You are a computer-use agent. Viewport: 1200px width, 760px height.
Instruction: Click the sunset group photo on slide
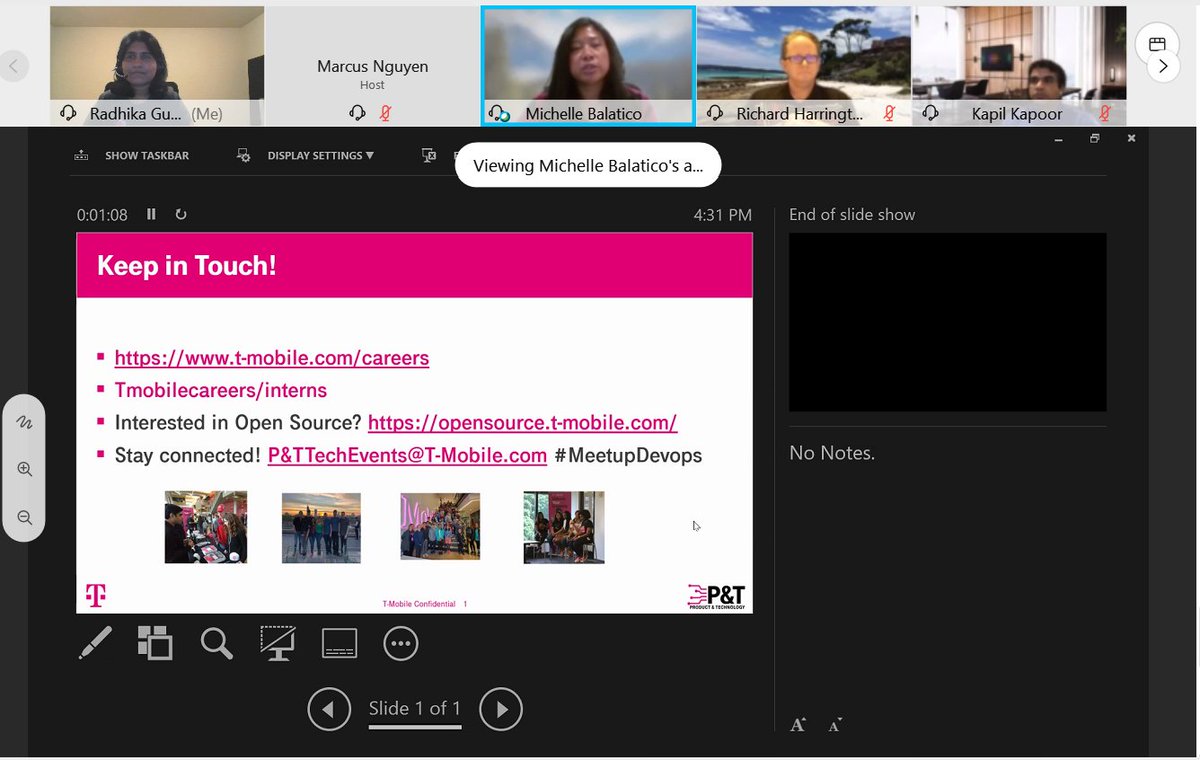(x=321, y=528)
